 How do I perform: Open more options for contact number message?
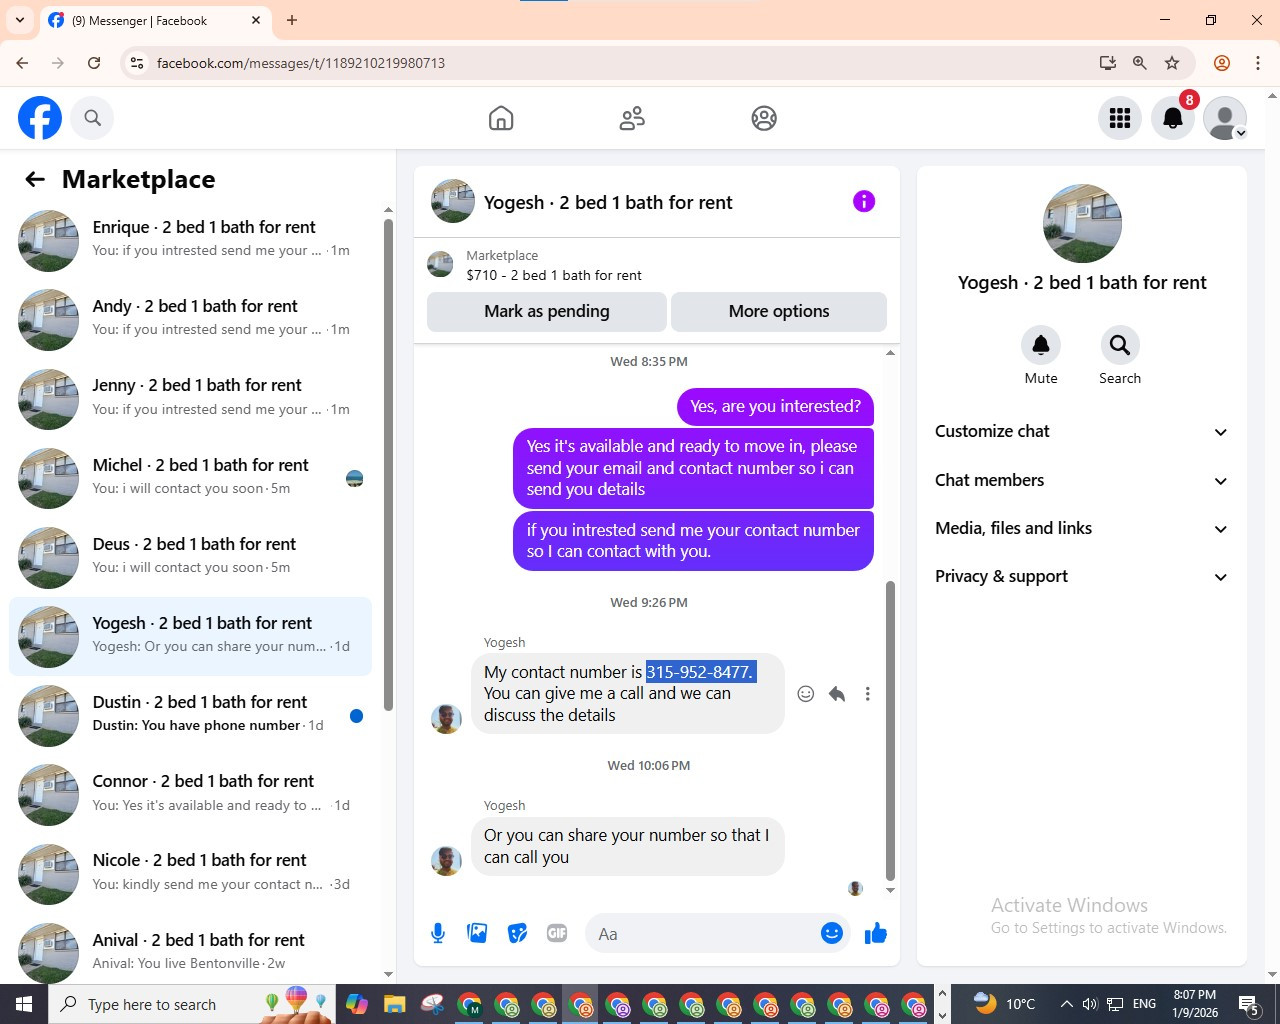tap(868, 694)
